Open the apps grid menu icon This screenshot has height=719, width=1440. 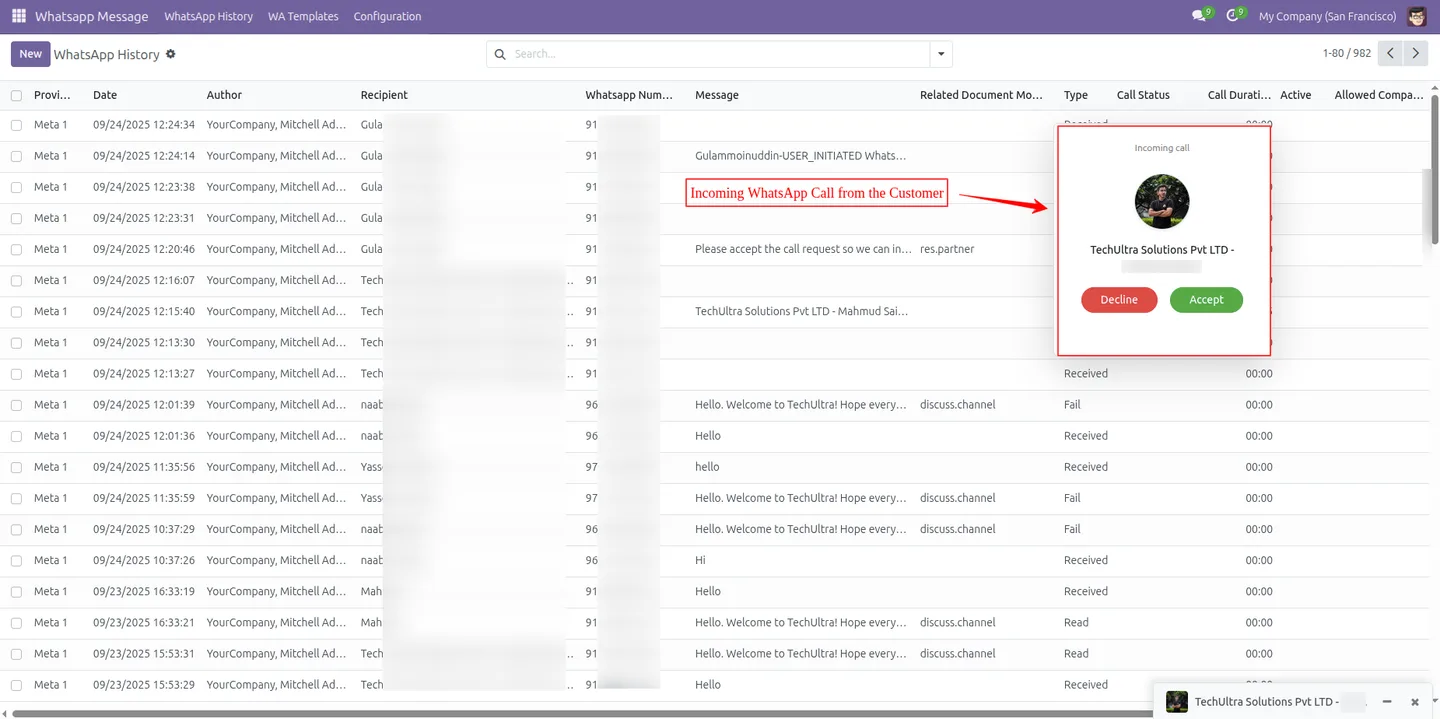(x=18, y=16)
